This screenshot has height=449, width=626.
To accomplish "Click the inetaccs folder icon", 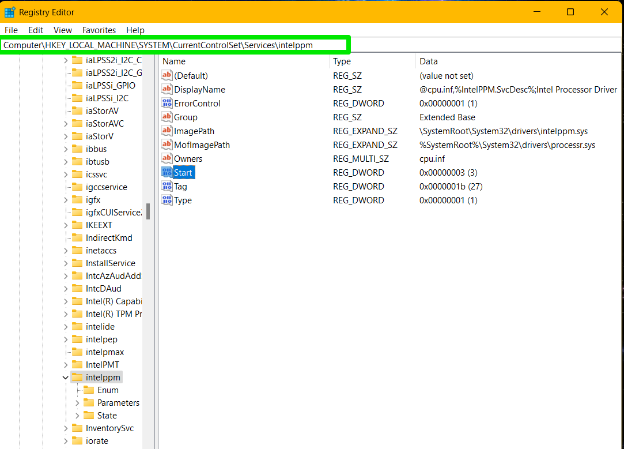I will [x=77, y=251].
